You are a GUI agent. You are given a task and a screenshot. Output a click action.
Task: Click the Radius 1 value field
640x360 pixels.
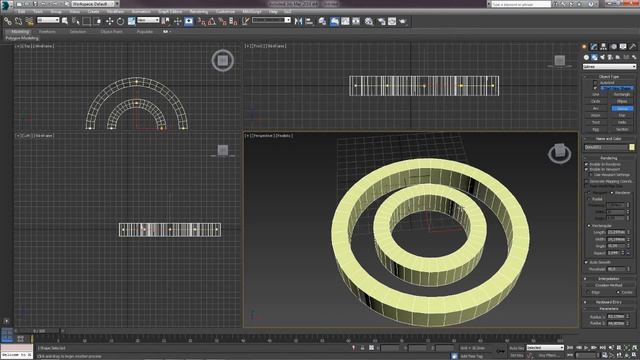(616, 316)
